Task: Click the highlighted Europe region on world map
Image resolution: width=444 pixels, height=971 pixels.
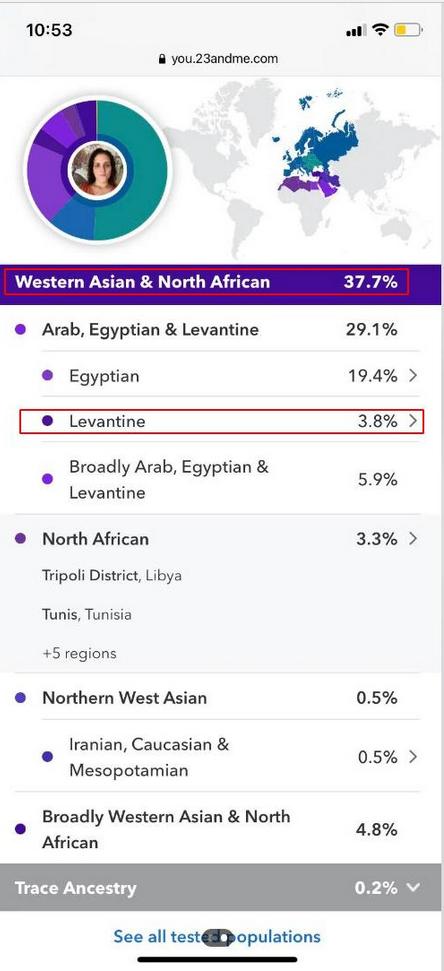Action: 319,144
